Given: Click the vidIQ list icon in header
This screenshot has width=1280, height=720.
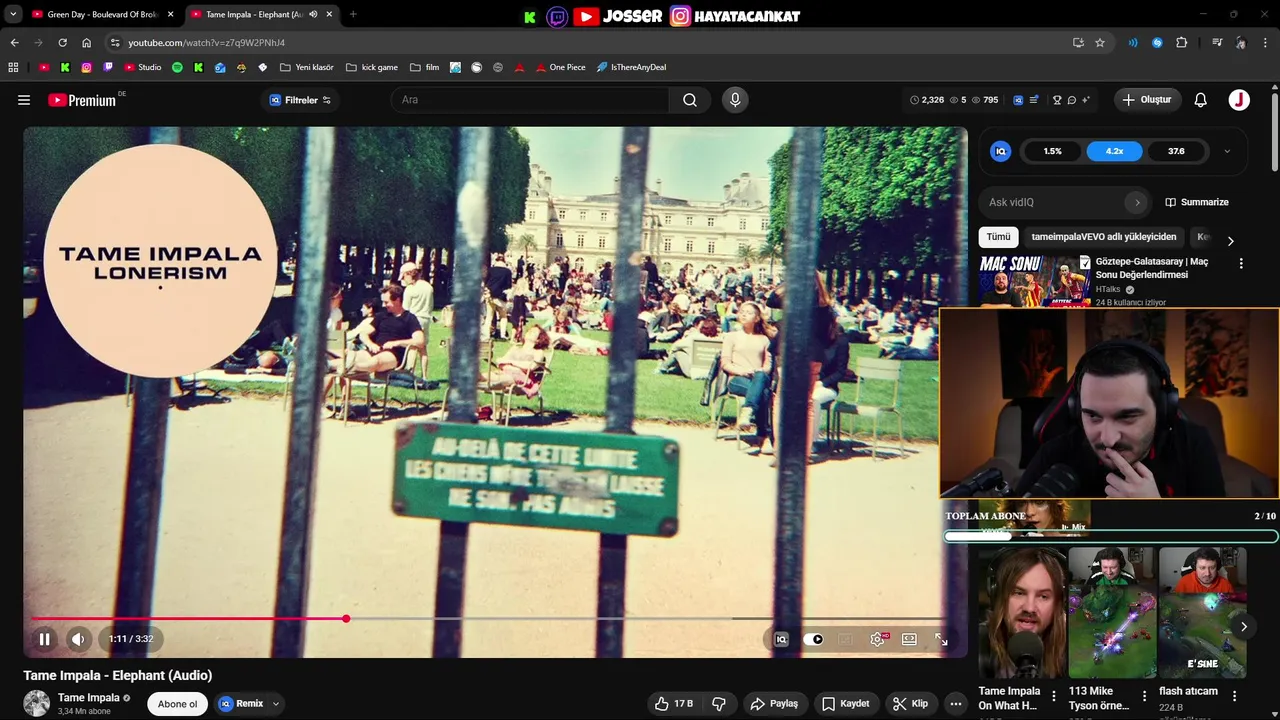Looking at the screenshot, I should (x=1034, y=100).
